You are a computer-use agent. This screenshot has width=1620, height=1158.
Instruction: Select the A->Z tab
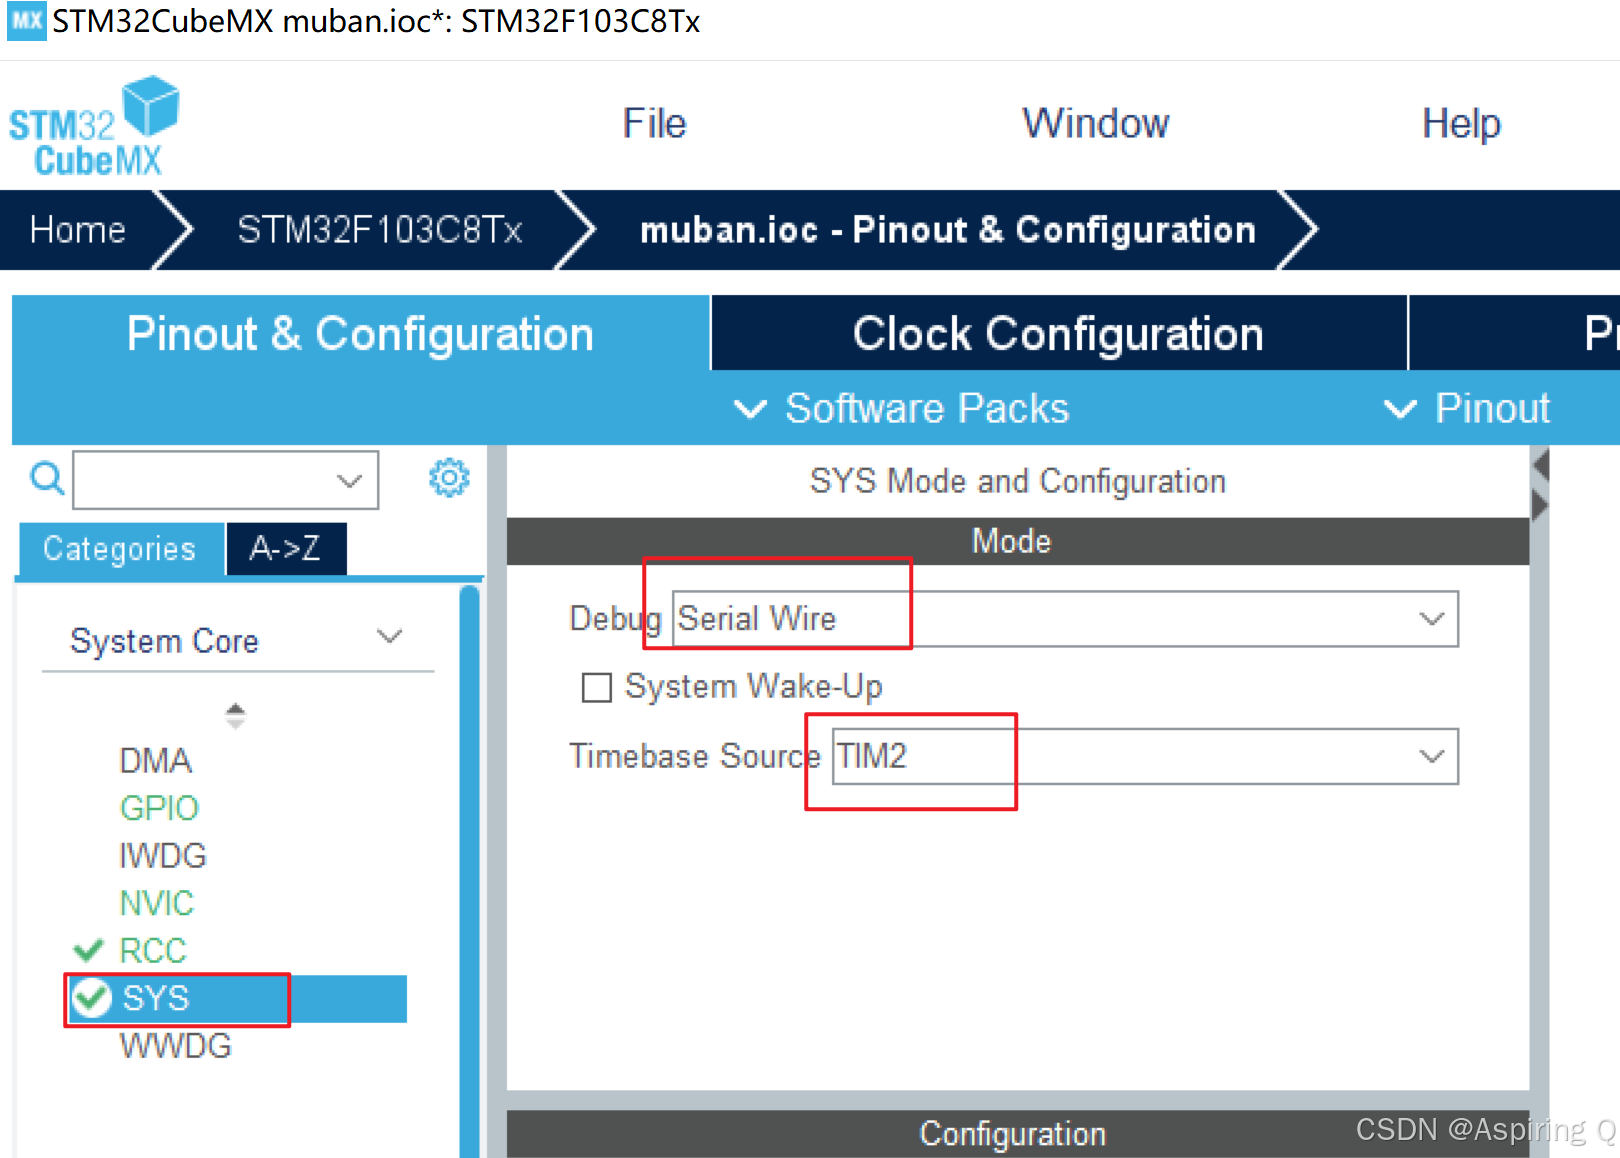286,549
